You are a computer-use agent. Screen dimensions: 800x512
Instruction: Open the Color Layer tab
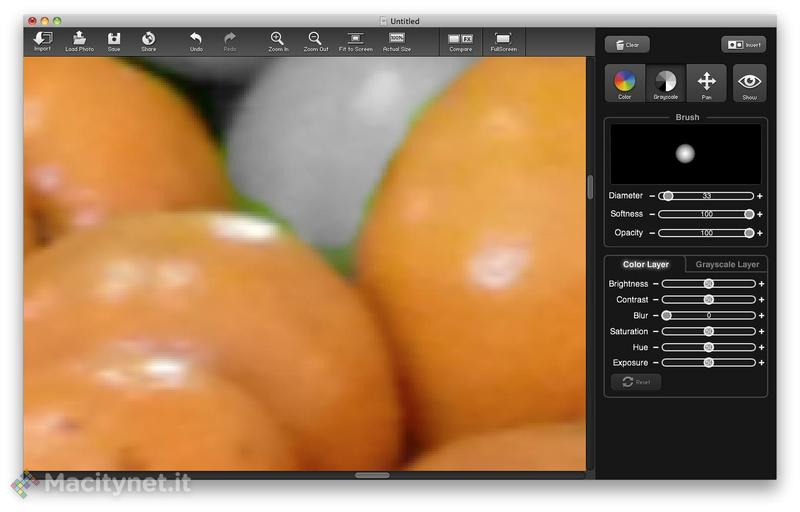(x=645, y=265)
